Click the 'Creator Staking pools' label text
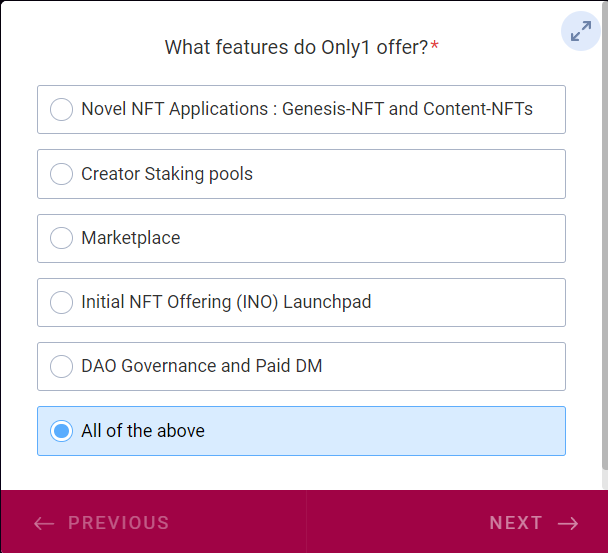608x553 pixels. coord(167,174)
